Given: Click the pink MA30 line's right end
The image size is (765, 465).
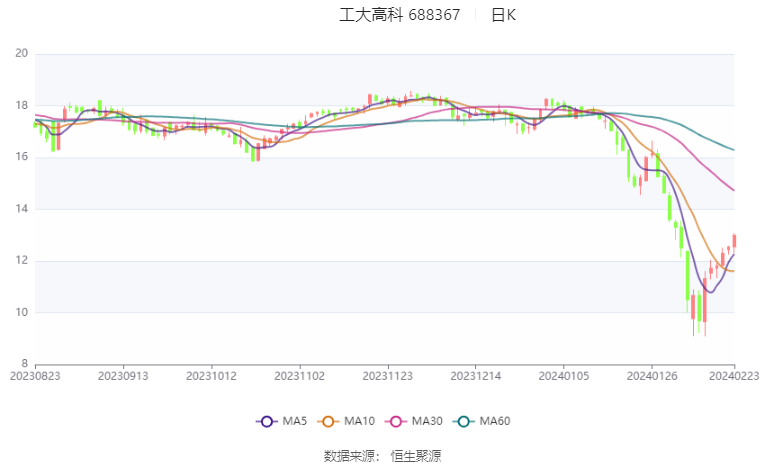Looking at the screenshot, I should click(733, 190).
